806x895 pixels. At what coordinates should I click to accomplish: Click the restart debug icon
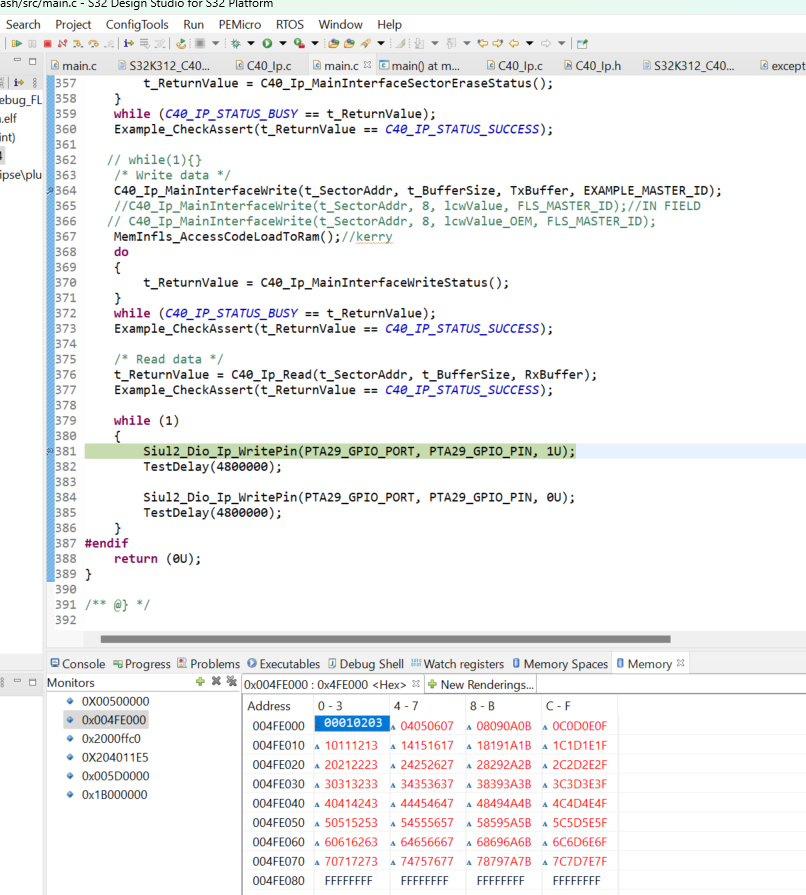coord(181,43)
